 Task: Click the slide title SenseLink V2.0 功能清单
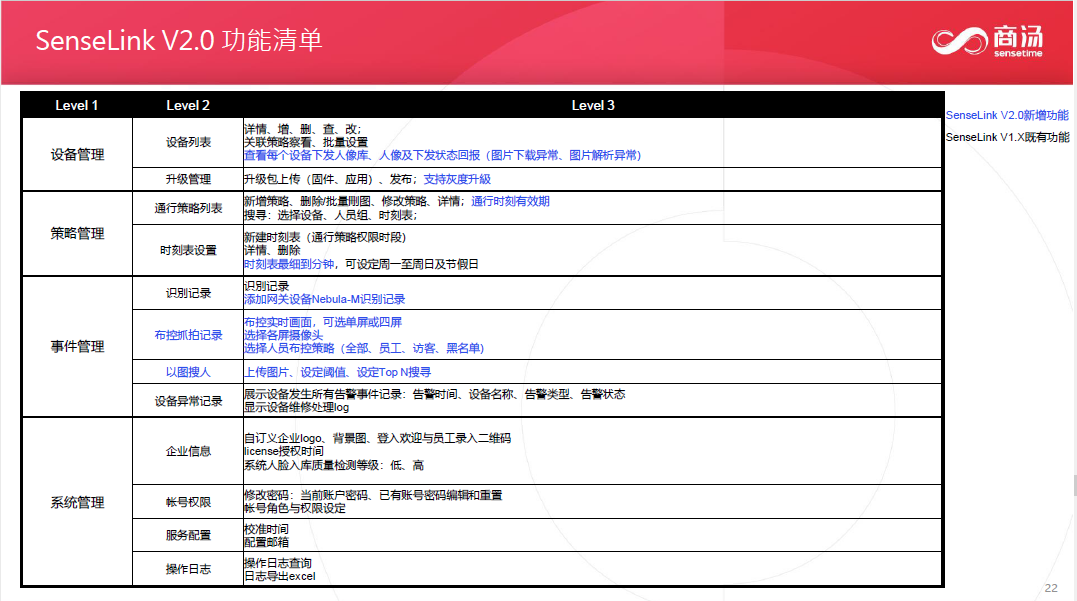pyautogui.click(x=179, y=41)
